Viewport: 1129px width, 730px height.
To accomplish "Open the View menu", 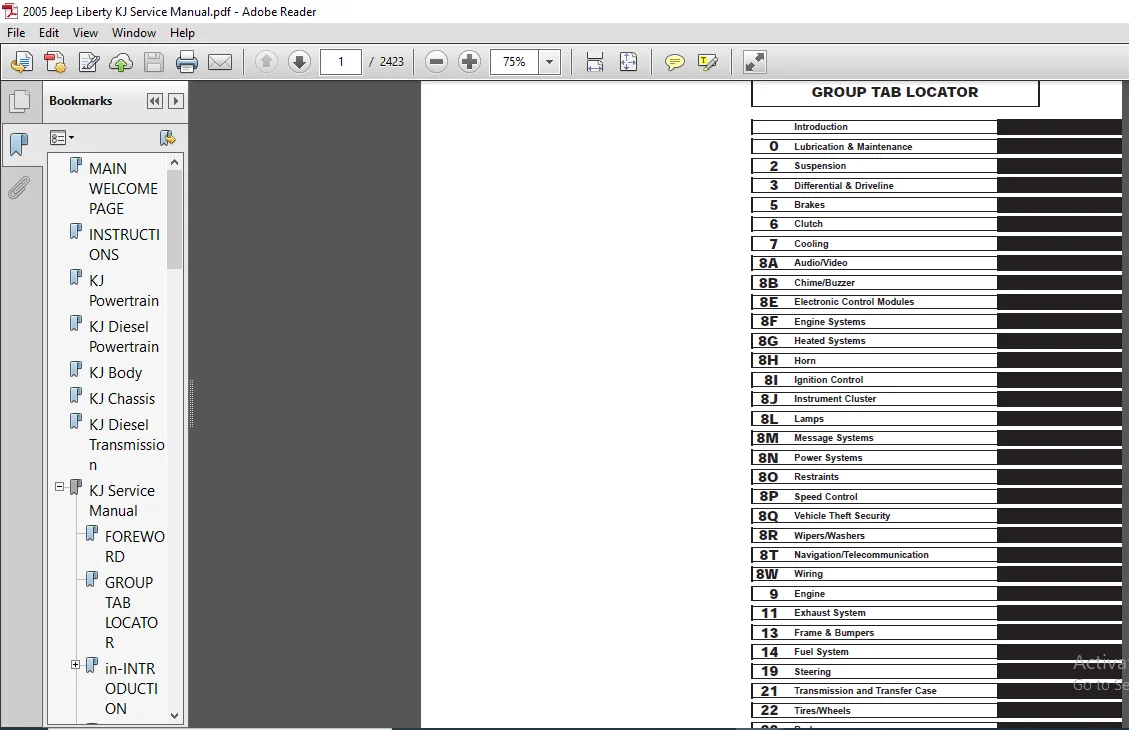I will [x=85, y=33].
